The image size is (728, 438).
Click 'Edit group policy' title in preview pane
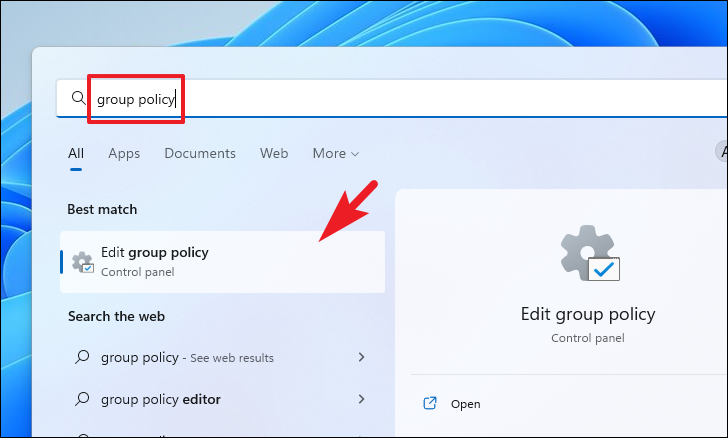click(588, 314)
